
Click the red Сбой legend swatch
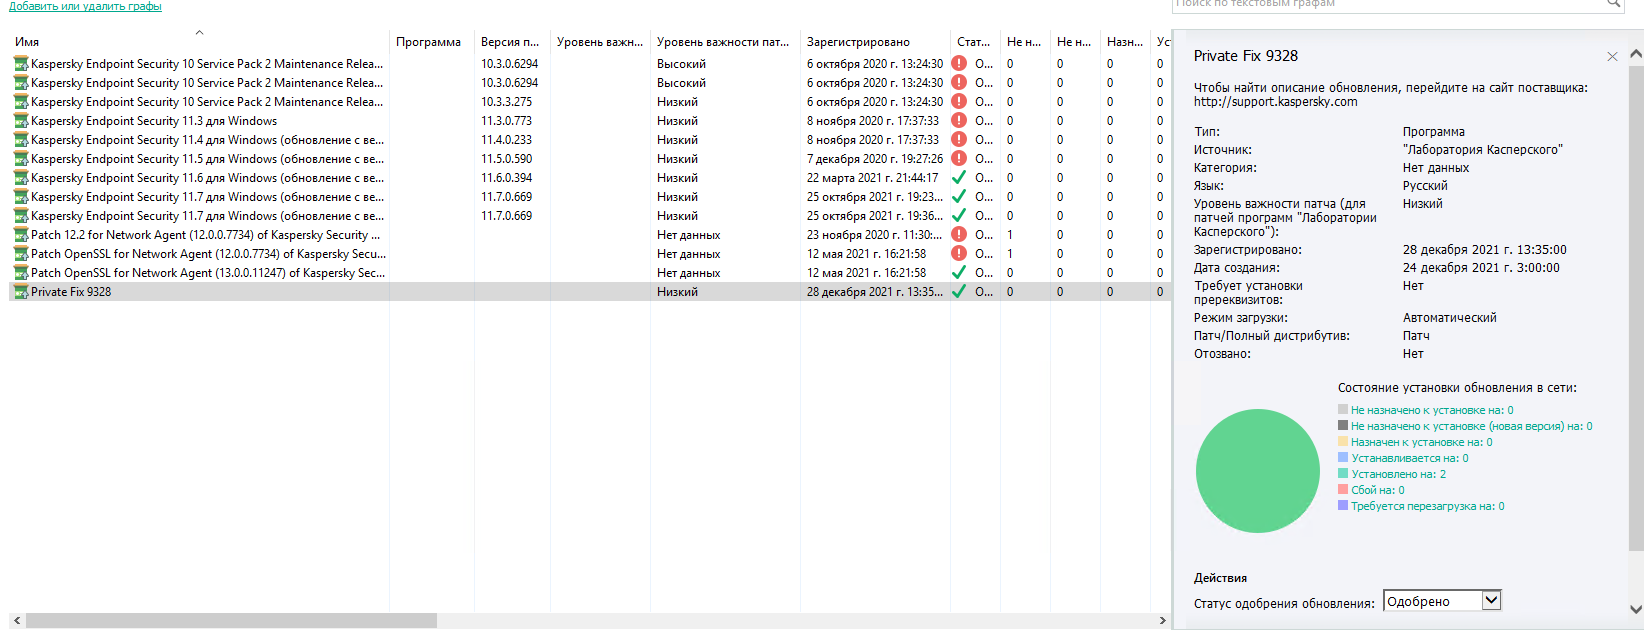click(x=1343, y=489)
